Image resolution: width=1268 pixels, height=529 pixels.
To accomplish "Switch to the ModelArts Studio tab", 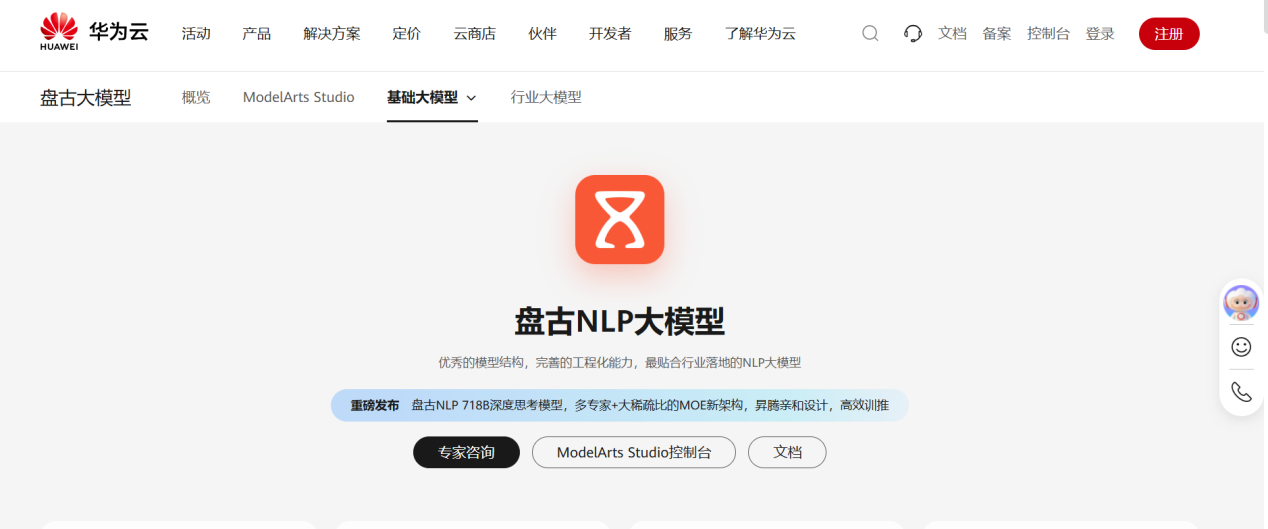I will [299, 97].
